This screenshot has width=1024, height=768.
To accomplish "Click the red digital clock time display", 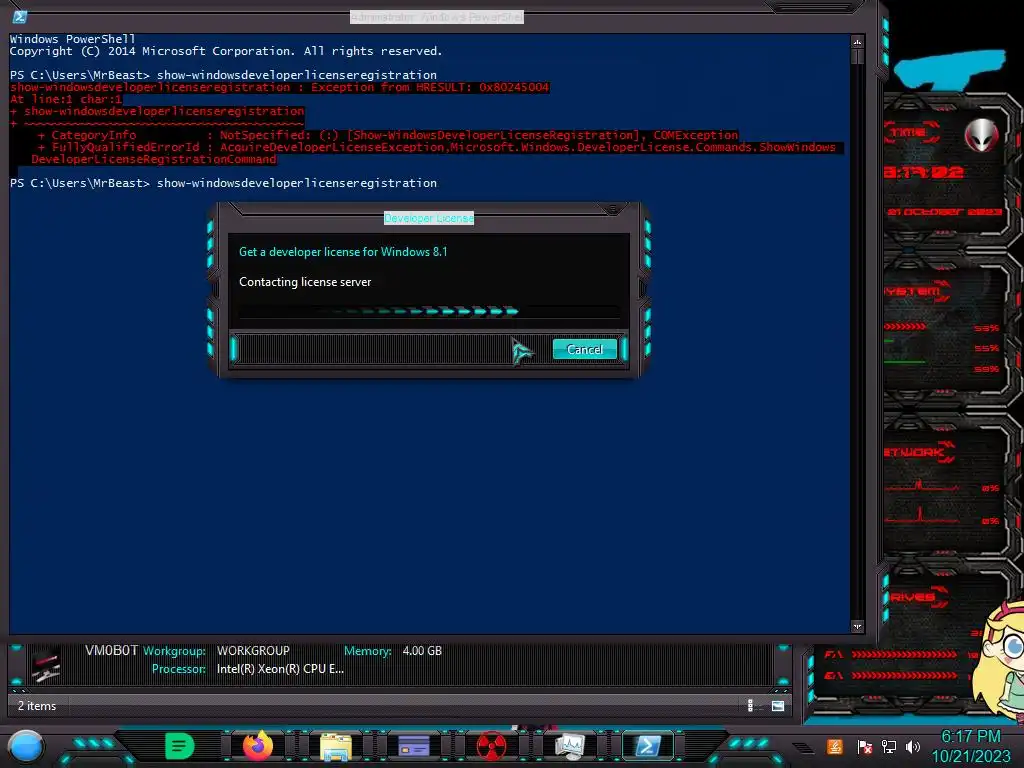I will [x=923, y=172].
